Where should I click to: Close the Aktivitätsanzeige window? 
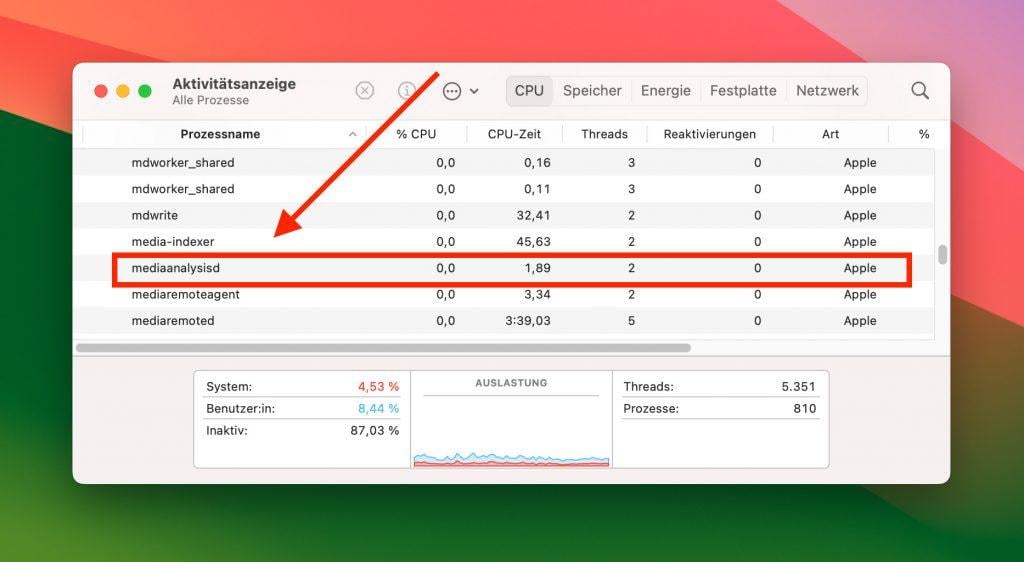pyautogui.click(x=101, y=91)
